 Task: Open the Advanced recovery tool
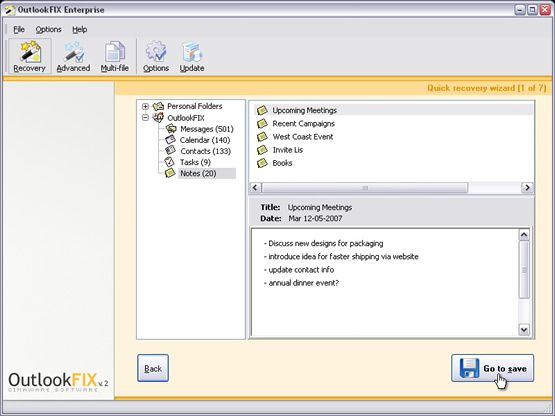click(x=73, y=56)
